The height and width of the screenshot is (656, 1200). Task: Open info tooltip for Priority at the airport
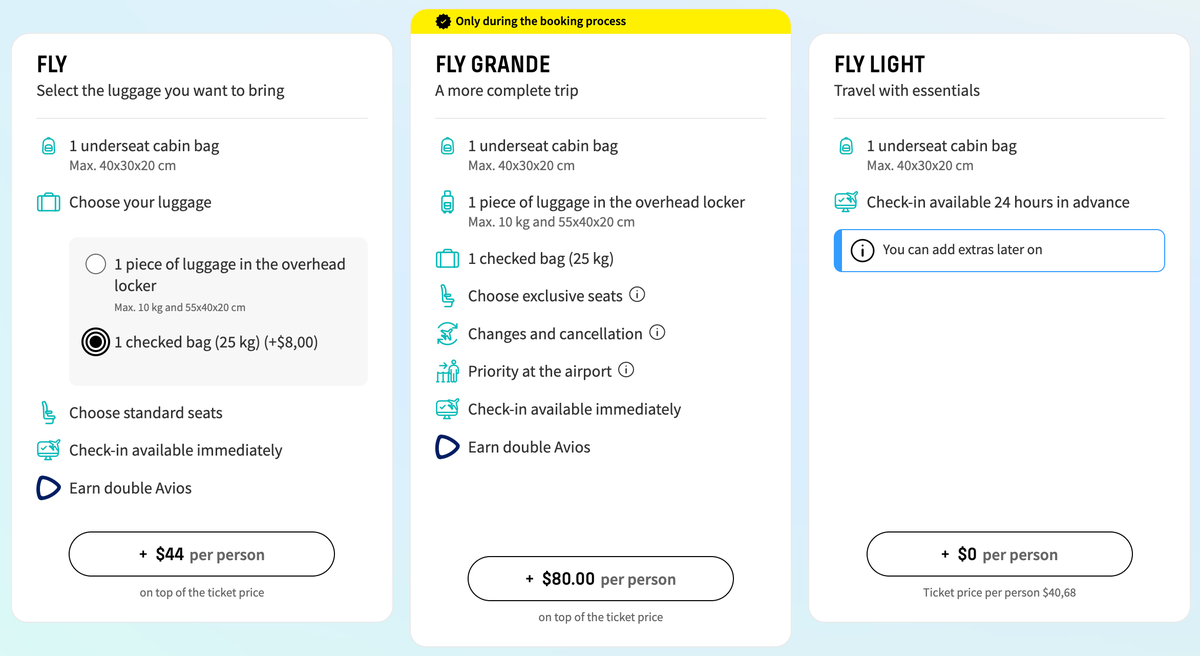coord(627,371)
